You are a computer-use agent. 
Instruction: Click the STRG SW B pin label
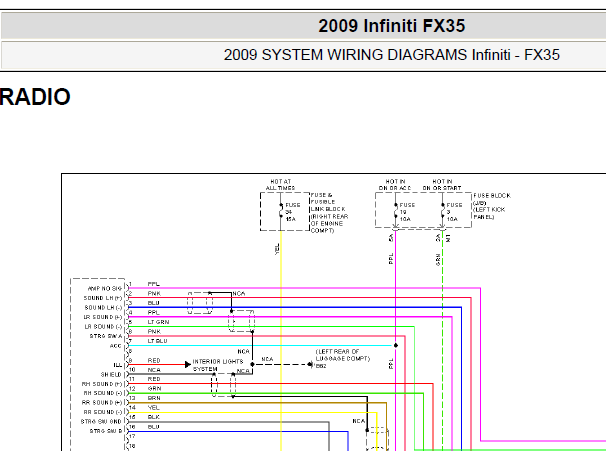pos(106,431)
